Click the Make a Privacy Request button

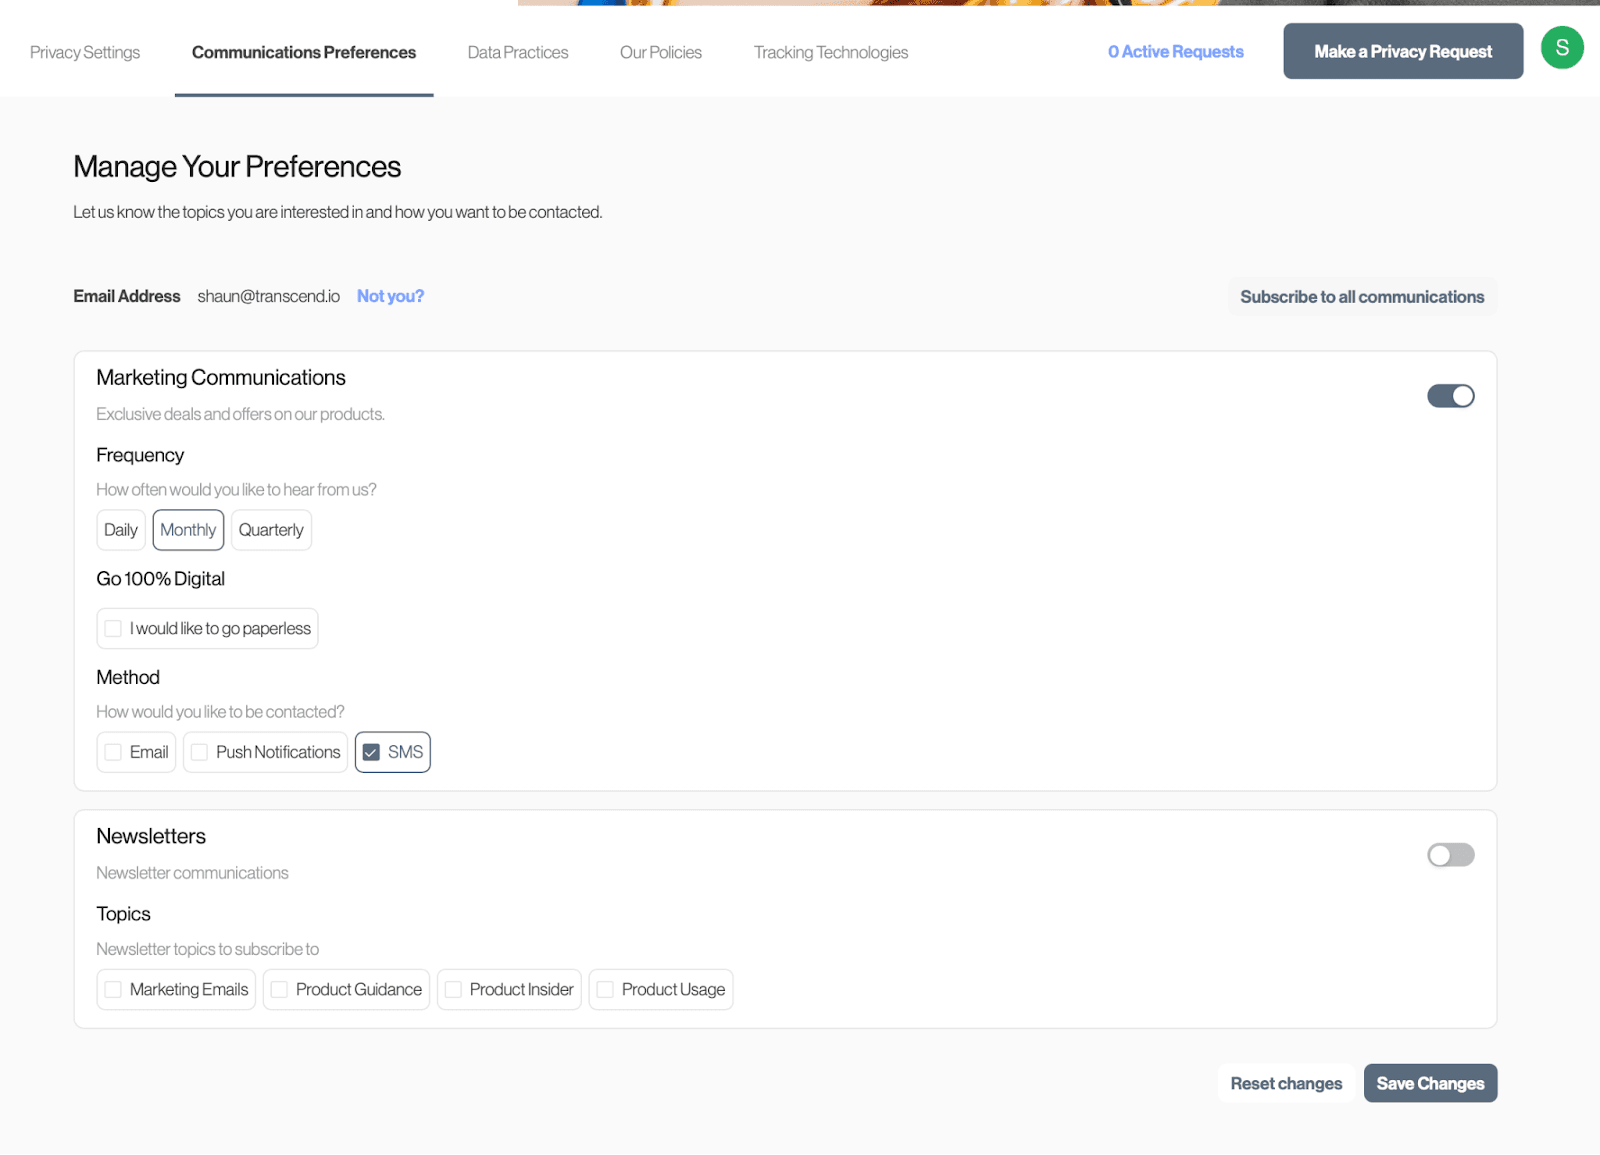click(x=1402, y=50)
